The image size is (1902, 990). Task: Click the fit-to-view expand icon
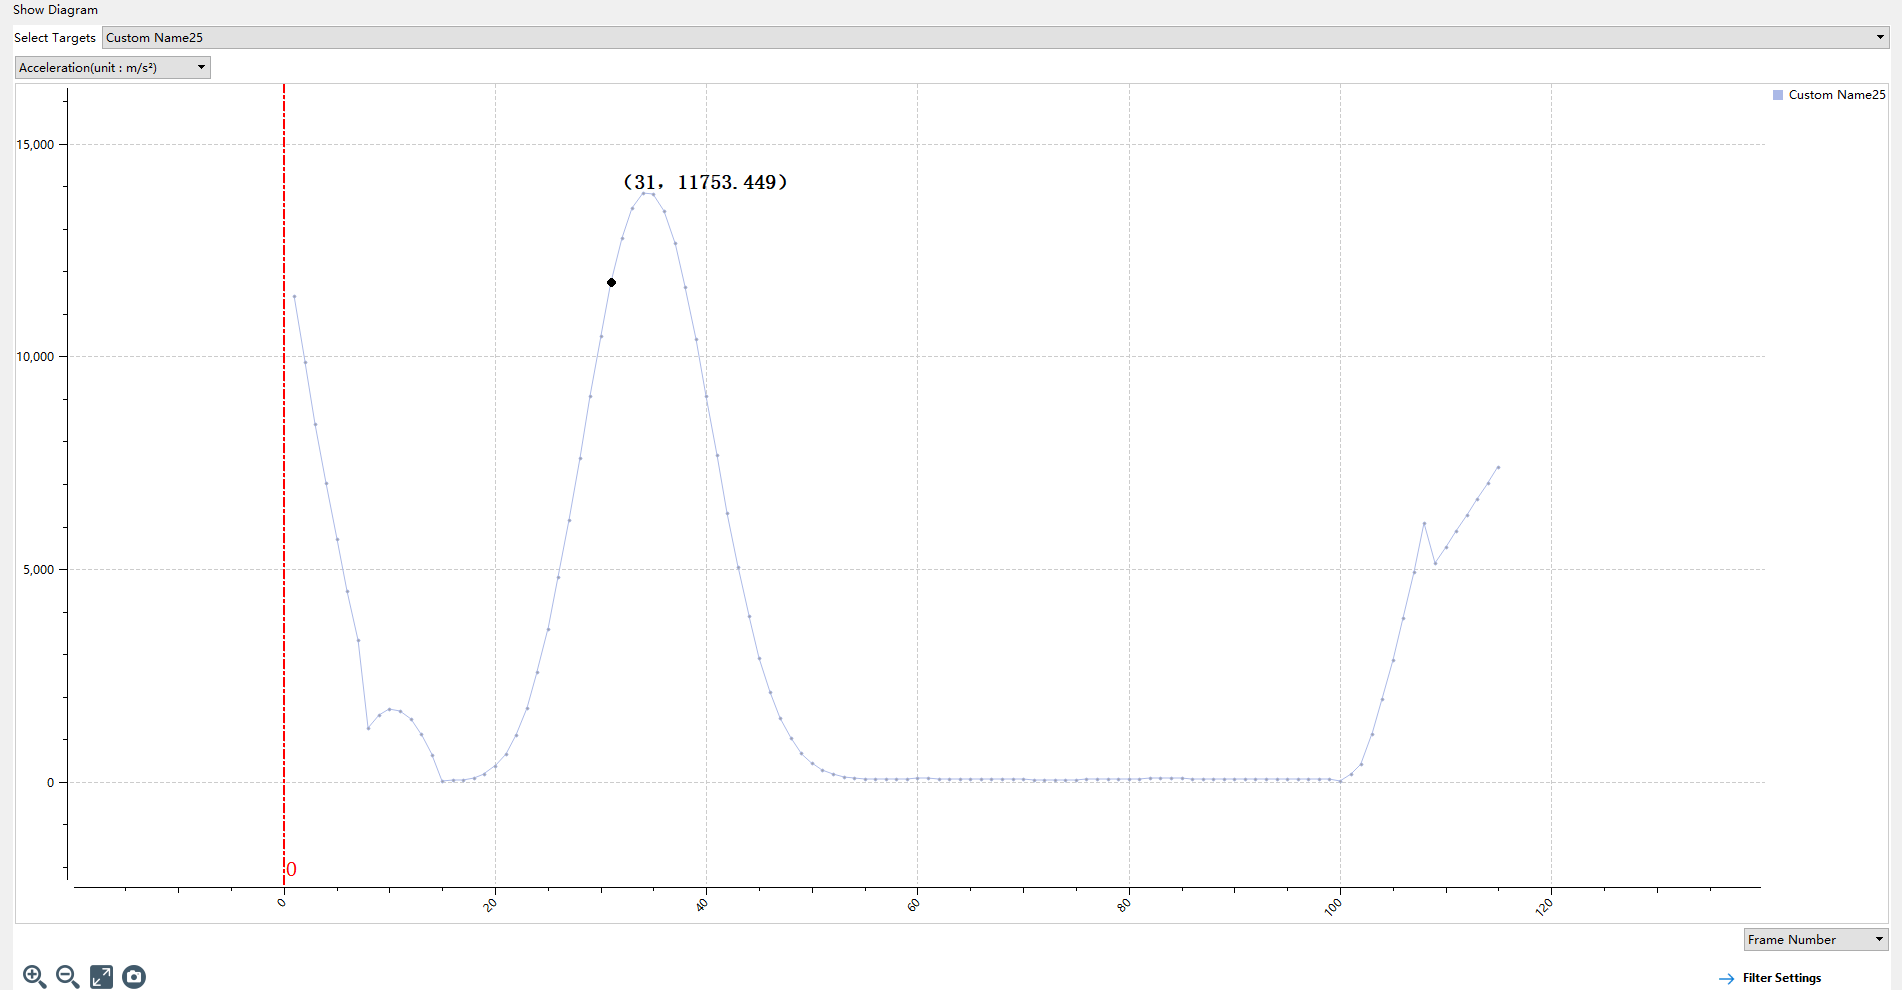pos(101,977)
